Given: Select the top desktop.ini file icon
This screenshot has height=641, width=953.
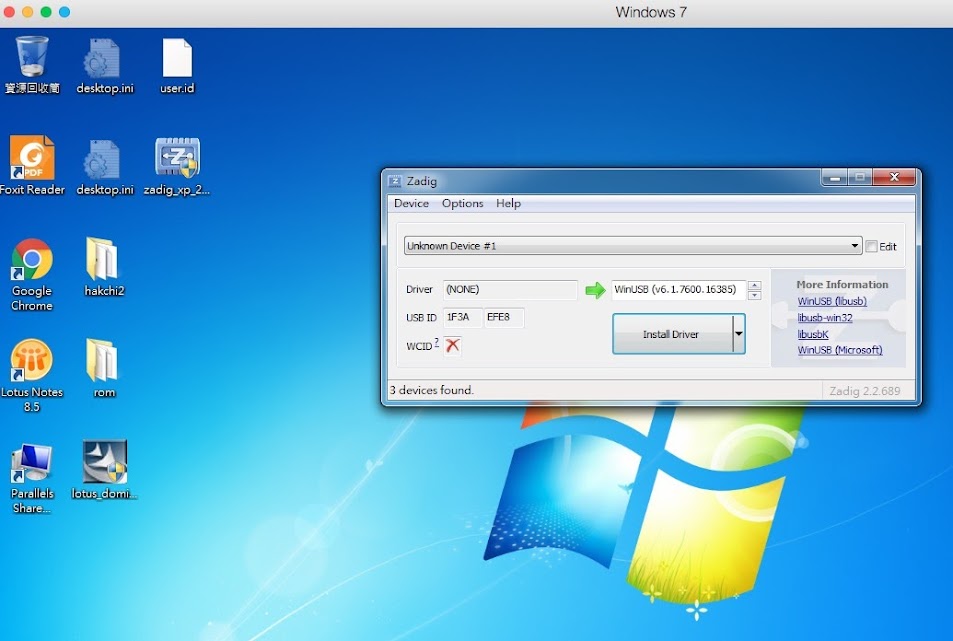Looking at the screenshot, I should [104, 66].
